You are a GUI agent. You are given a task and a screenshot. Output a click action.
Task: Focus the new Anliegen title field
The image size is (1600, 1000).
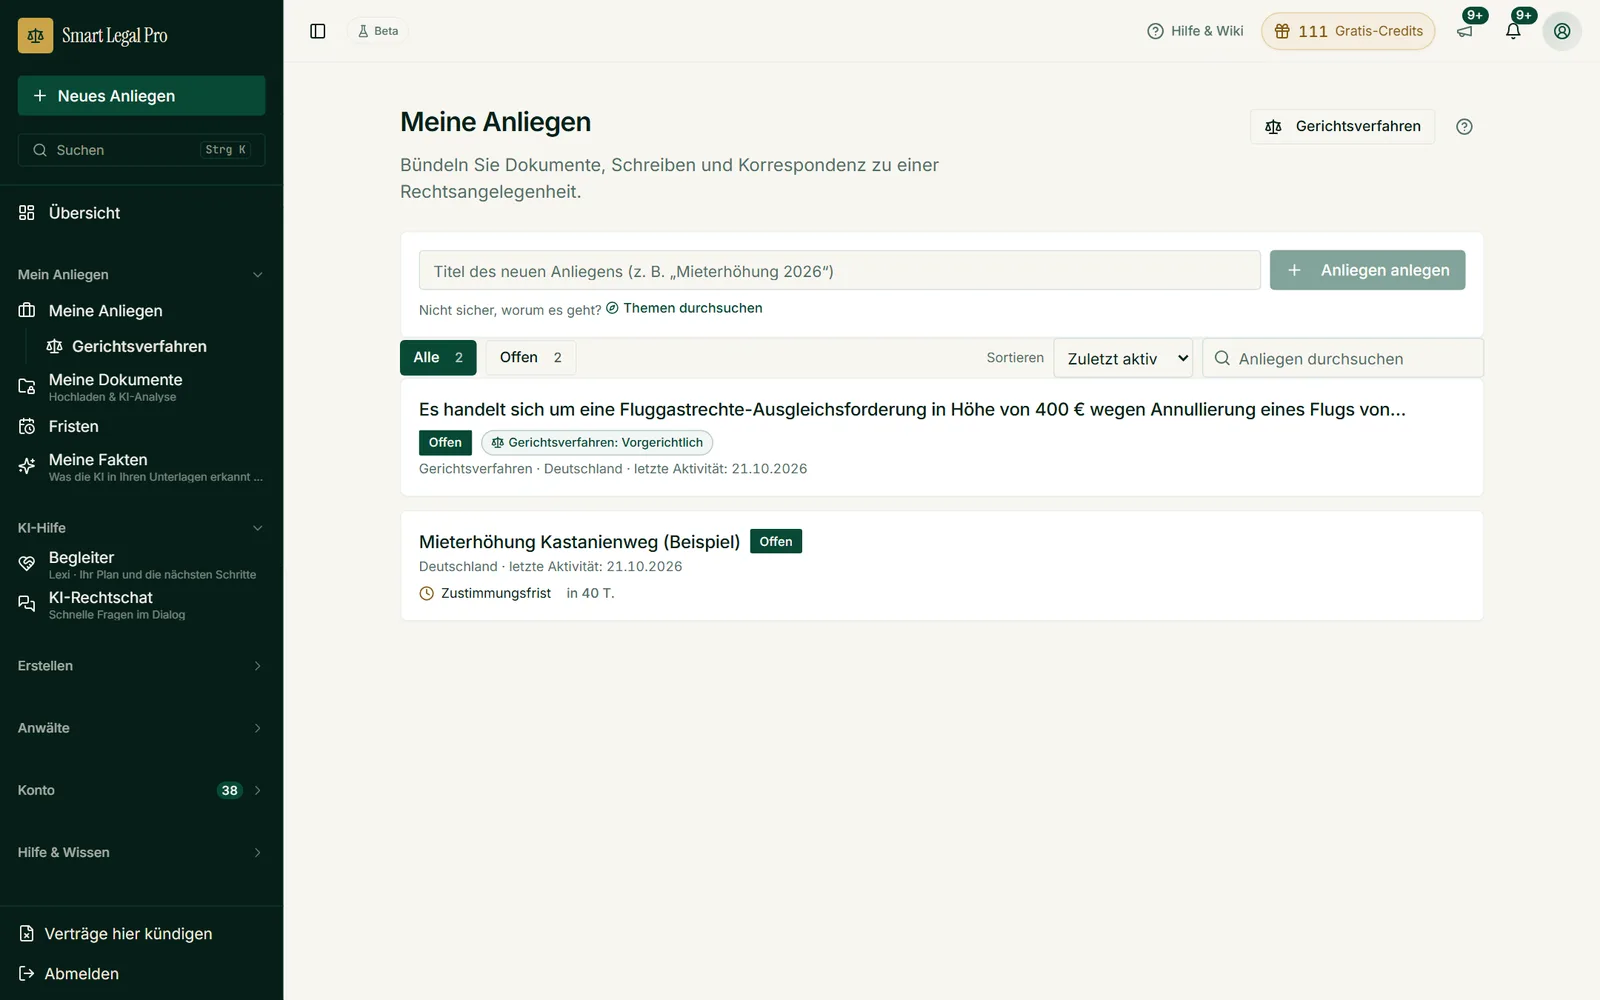[x=839, y=270]
